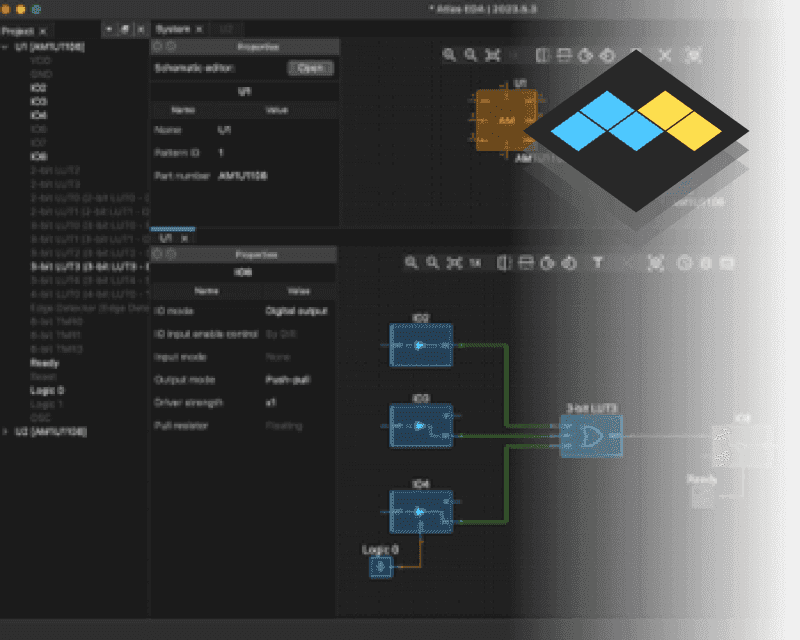
Task: Switch to the System tab
Action: [x=172, y=29]
